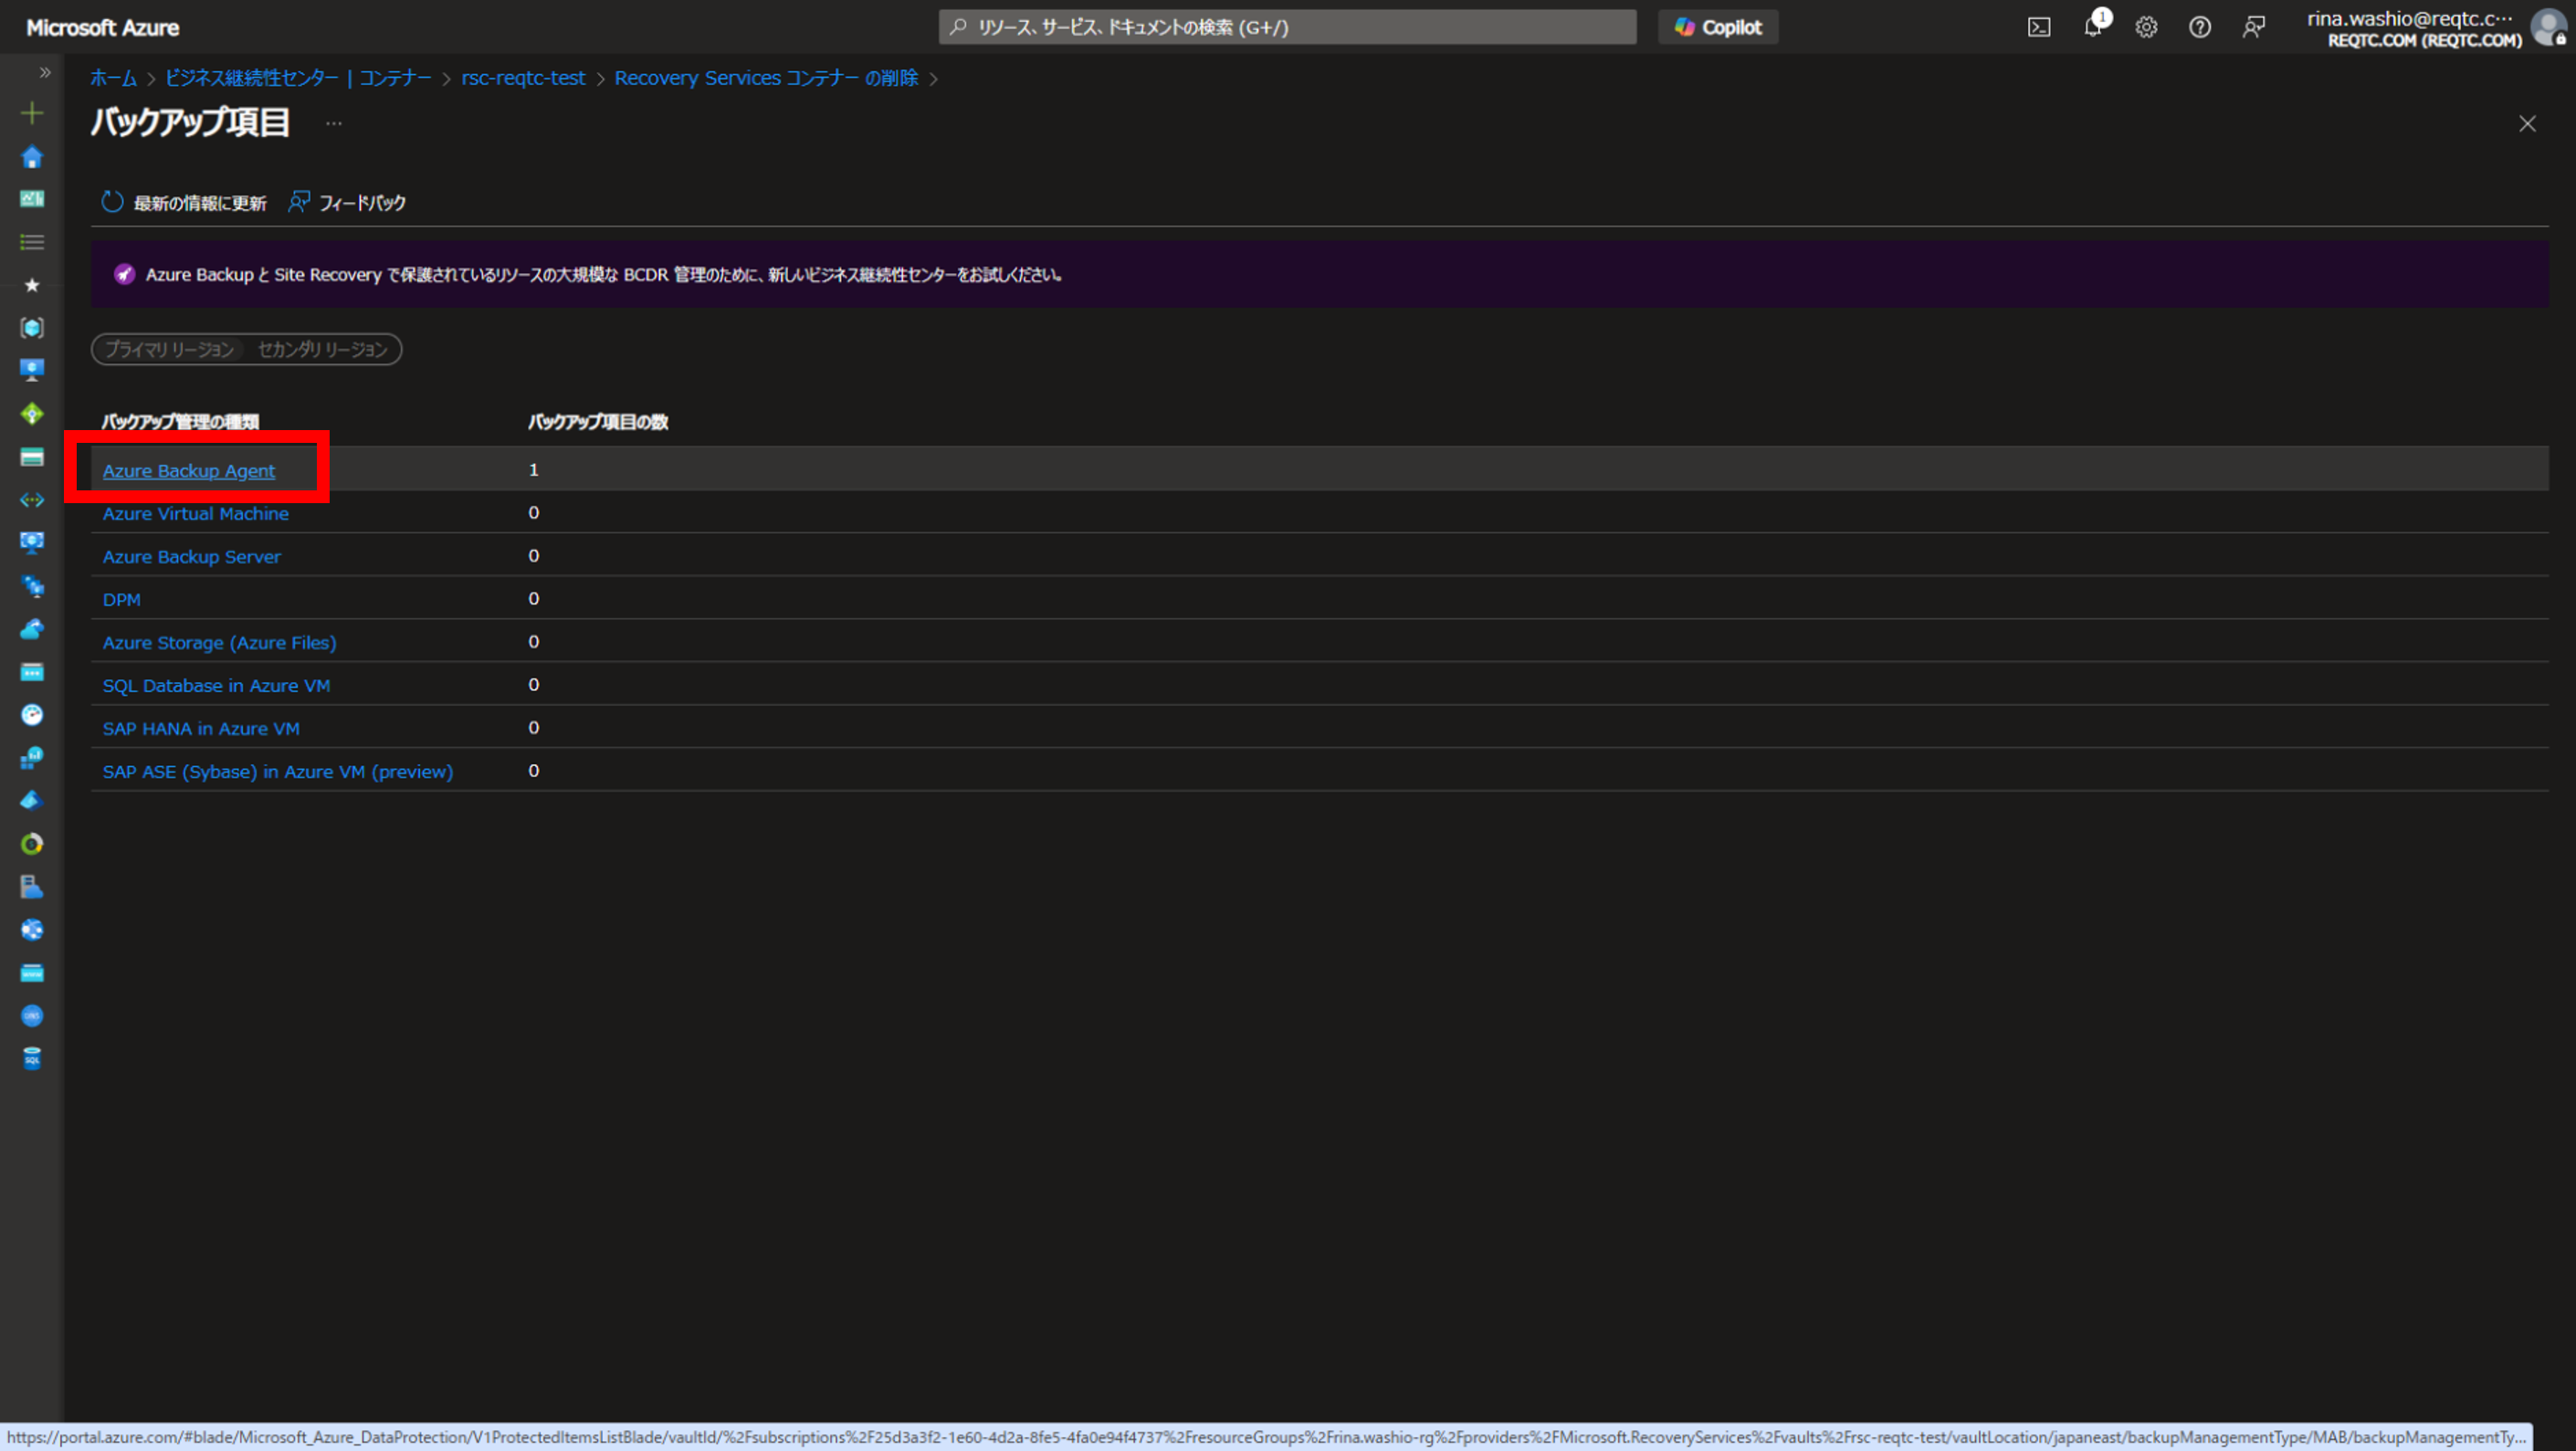The image size is (2576, 1451).
Task: Open the Copilot button
Action: tap(1718, 27)
